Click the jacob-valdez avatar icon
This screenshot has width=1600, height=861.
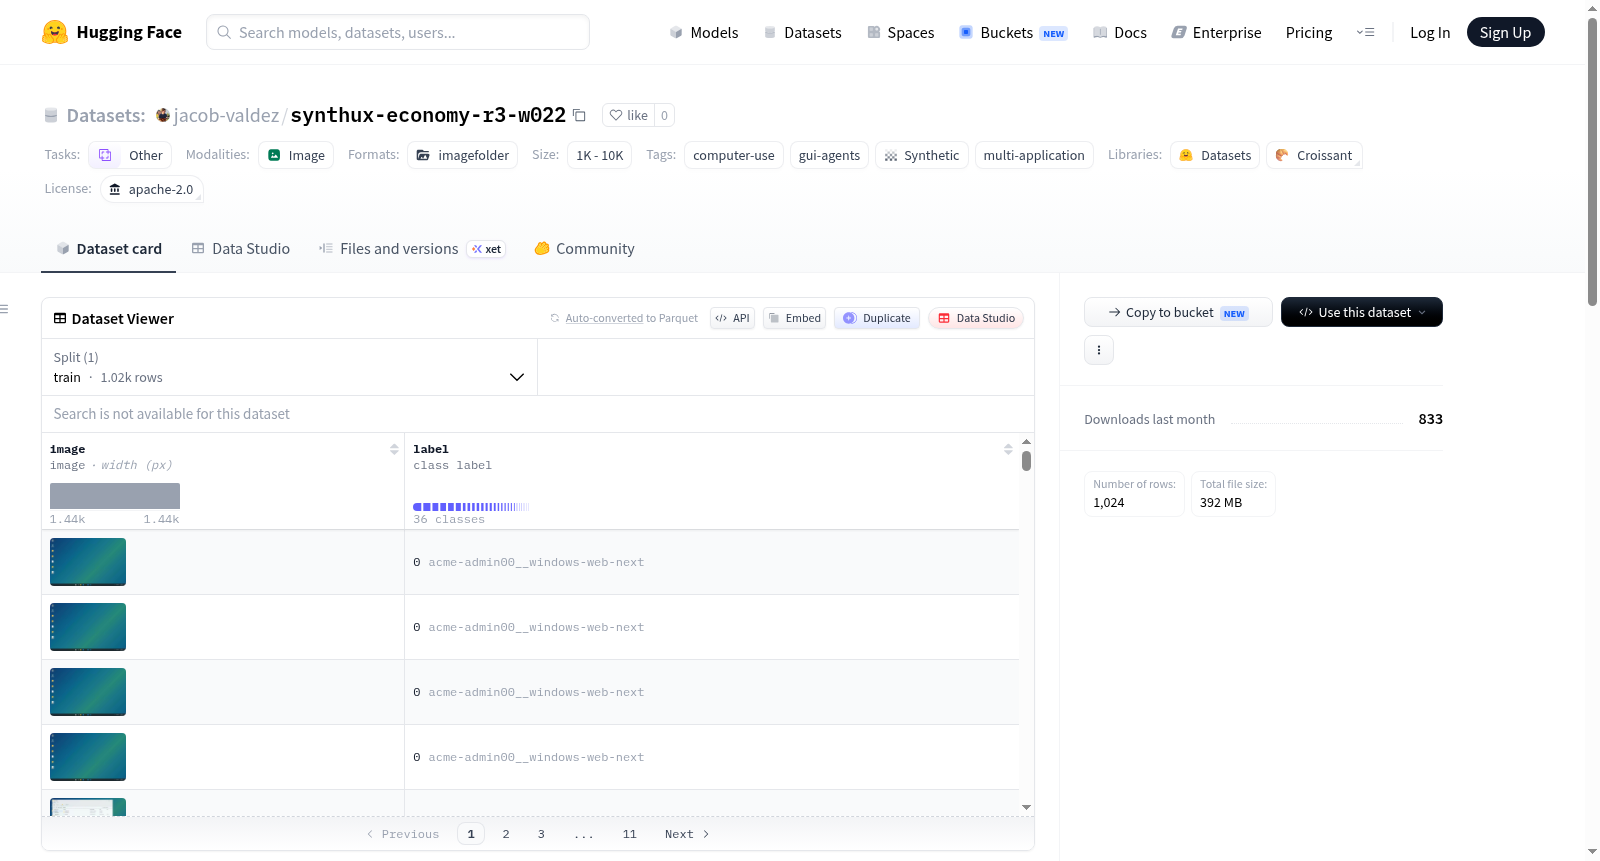click(163, 115)
